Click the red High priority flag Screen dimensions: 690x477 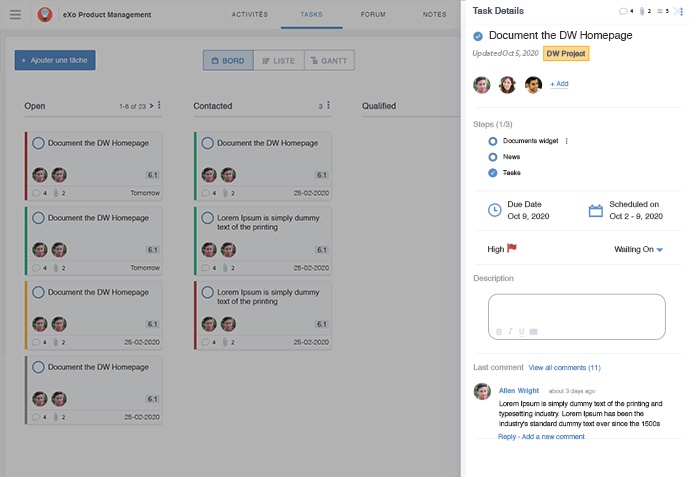[x=512, y=249]
